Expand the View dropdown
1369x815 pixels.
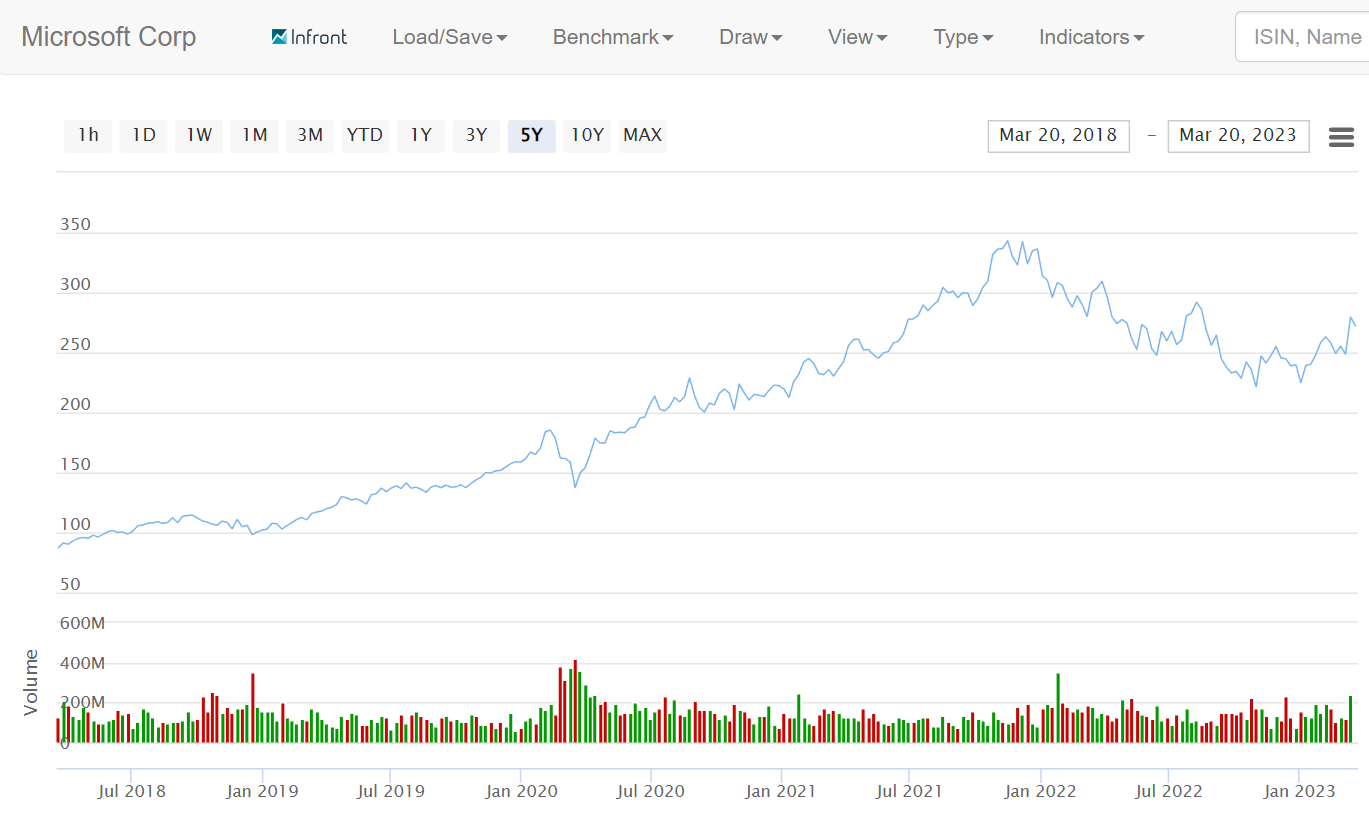point(858,37)
